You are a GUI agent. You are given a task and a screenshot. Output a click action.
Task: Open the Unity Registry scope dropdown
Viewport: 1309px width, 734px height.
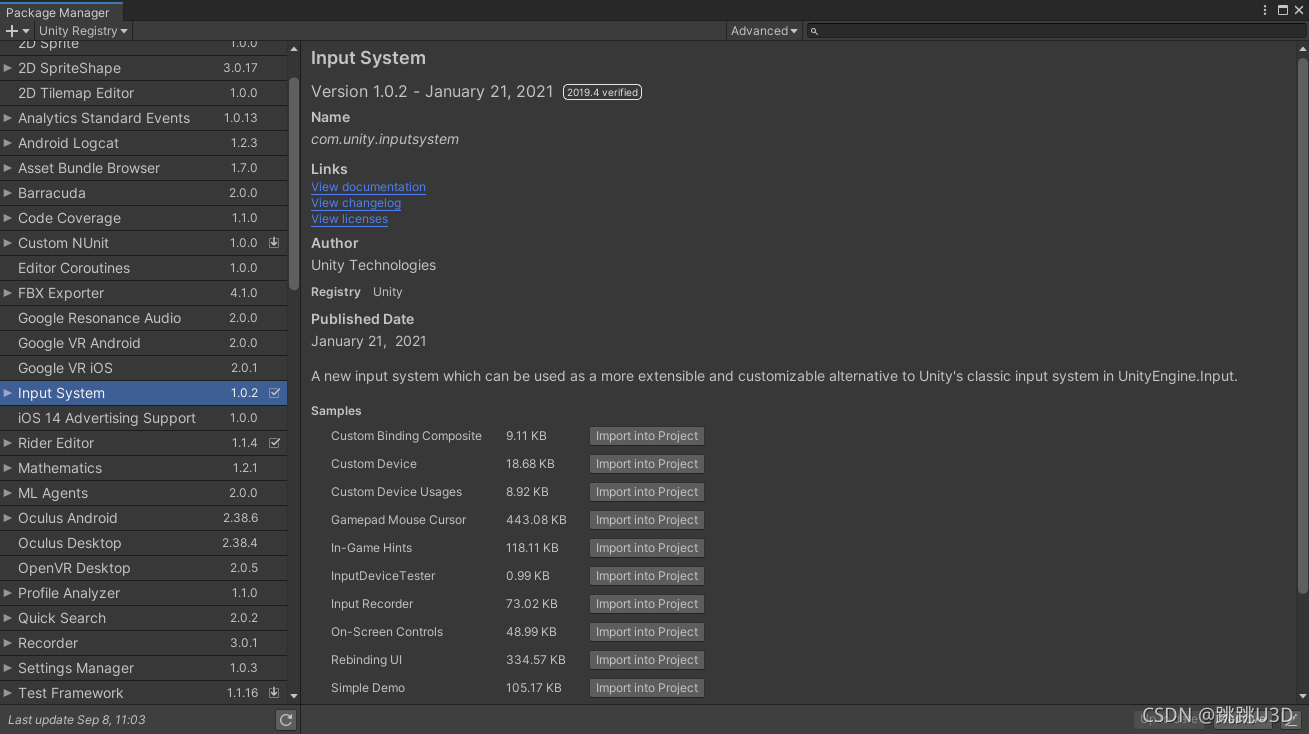pos(83,31)
